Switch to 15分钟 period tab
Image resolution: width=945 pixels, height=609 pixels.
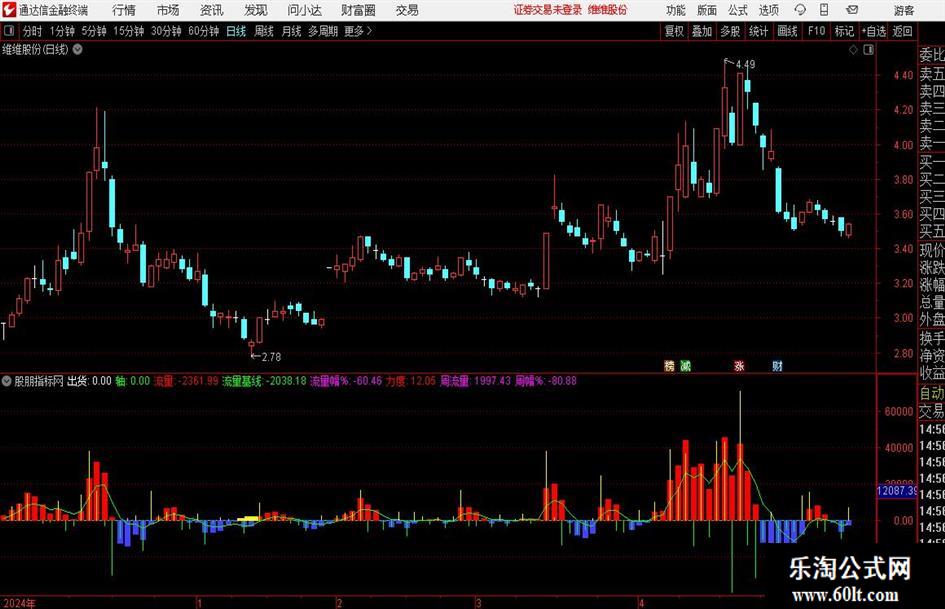(129, 31)
